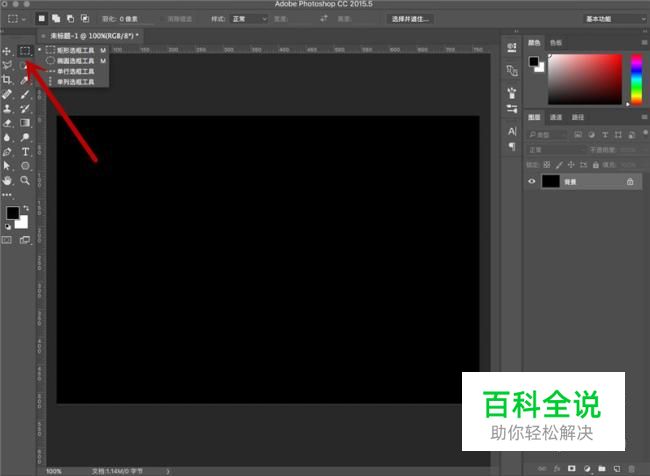Choose Elliptical Marquee Tool from flyout
The width and height of the screenshot is (650, 476).
point(73,61)
